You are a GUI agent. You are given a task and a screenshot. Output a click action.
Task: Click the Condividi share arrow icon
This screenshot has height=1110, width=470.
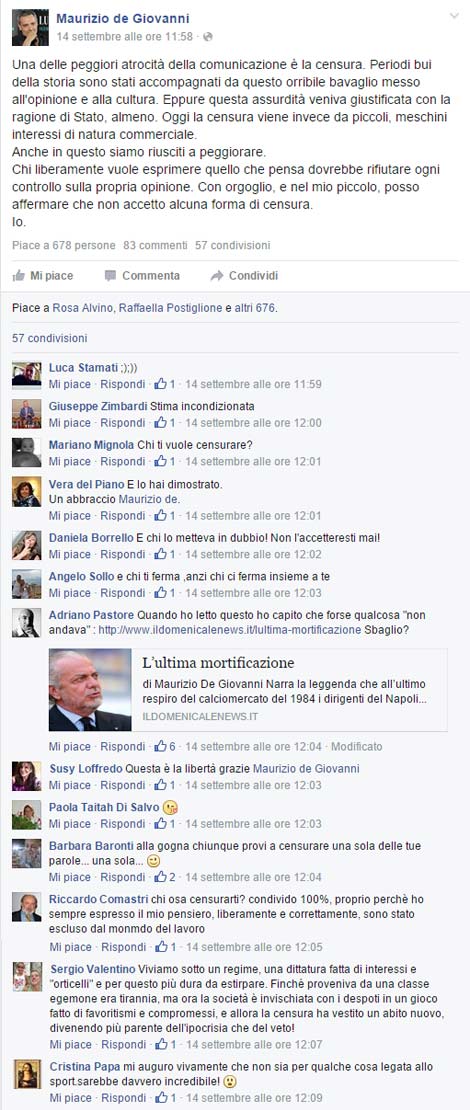pos(217,275)
